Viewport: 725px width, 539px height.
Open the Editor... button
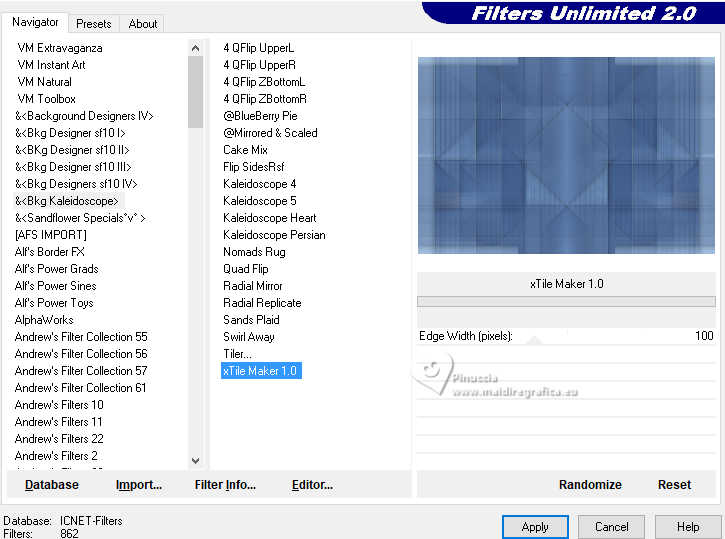312,485
